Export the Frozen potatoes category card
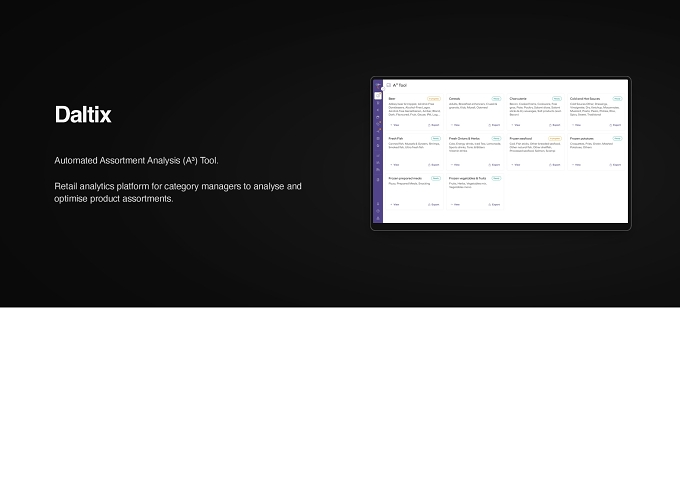Viewport: 680px width, 480px height. click(615, 165)
